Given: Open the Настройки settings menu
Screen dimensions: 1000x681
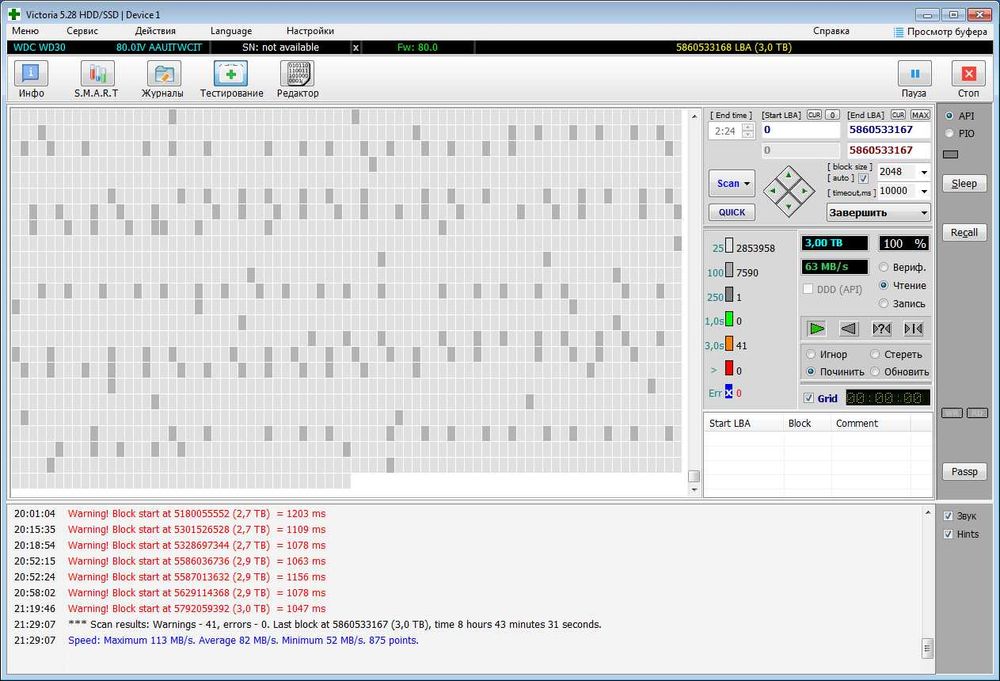Looking at the screenshot, I should 310,31.
